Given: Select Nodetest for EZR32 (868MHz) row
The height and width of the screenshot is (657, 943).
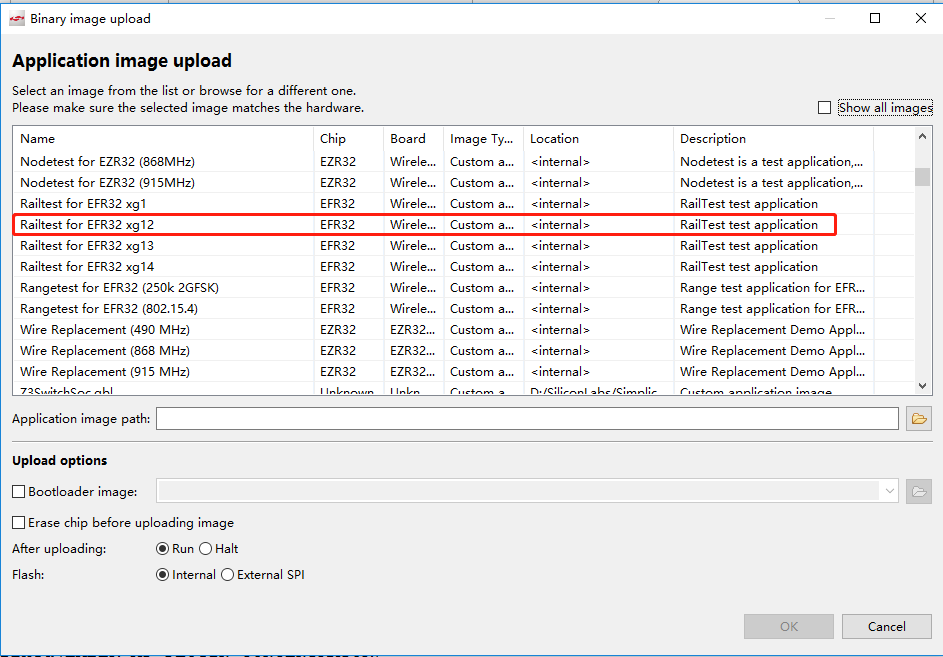Looking at the screenshot, I should coord(464,162).
